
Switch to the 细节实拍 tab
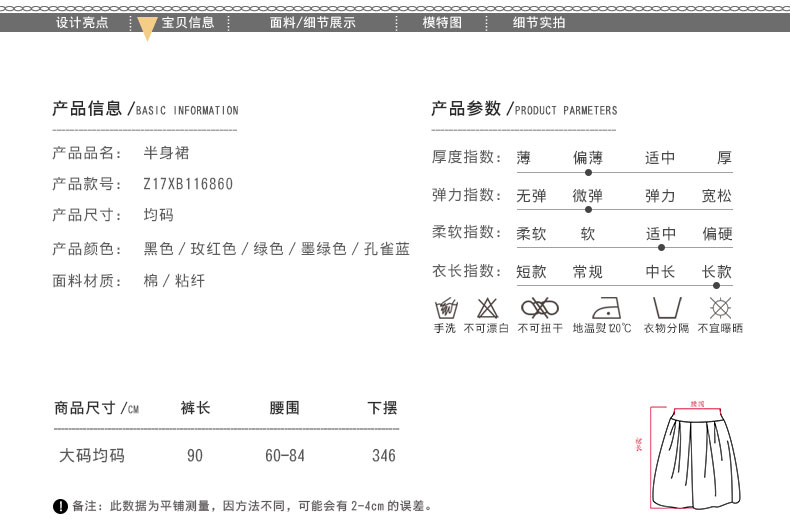(x=538, y=22)
